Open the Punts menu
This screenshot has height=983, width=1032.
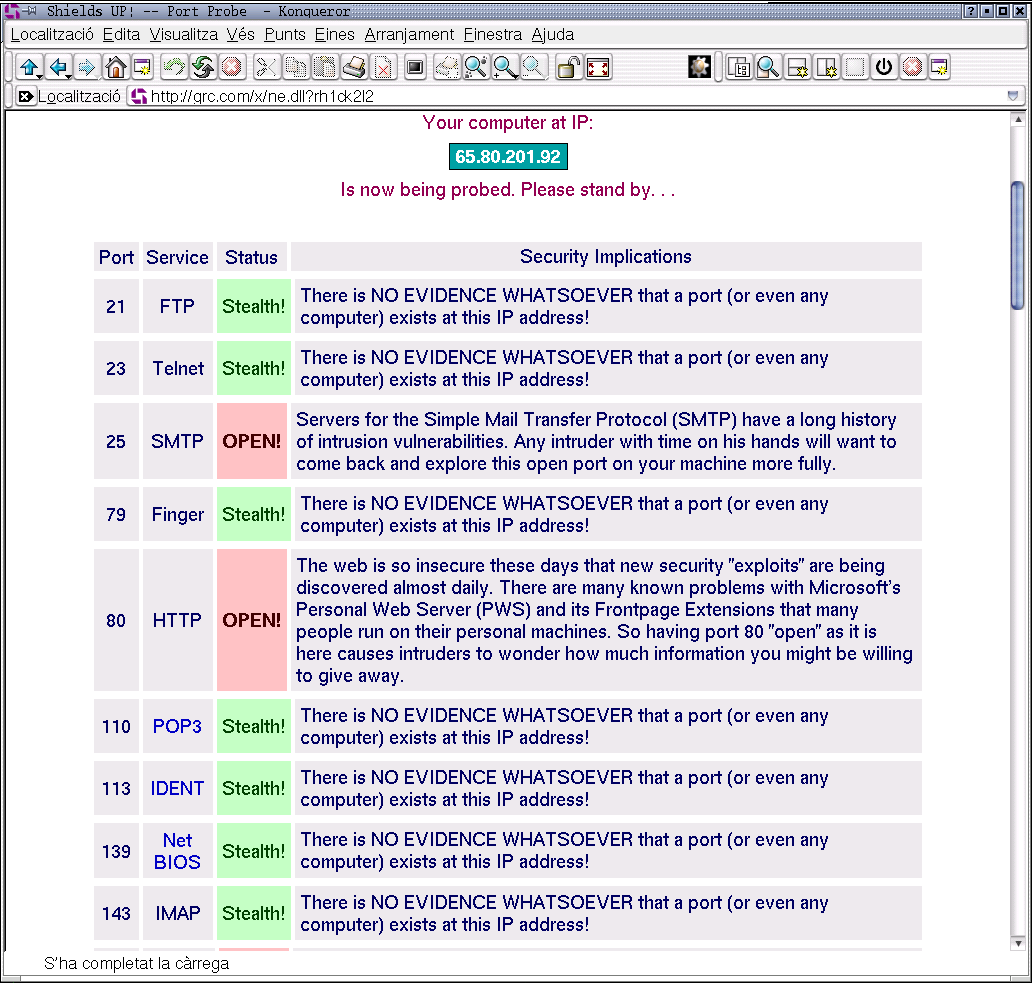(x=285, y=35)
